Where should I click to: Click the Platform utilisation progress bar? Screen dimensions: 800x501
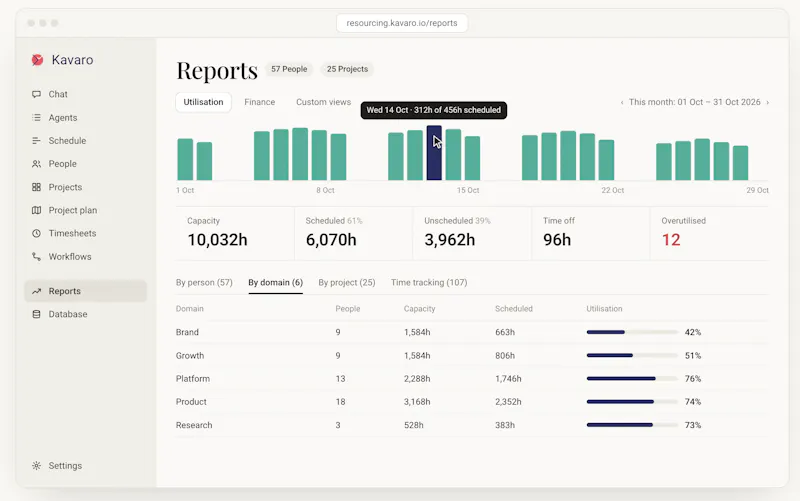pyautogui.click(x=632, y=379)
